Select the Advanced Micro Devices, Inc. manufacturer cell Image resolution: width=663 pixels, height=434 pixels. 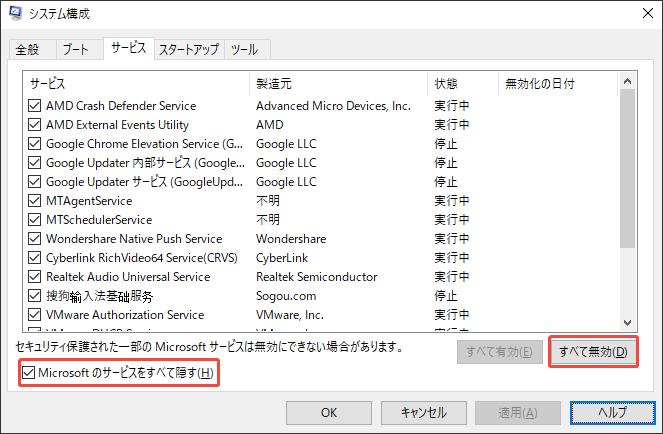click(333, 106)
